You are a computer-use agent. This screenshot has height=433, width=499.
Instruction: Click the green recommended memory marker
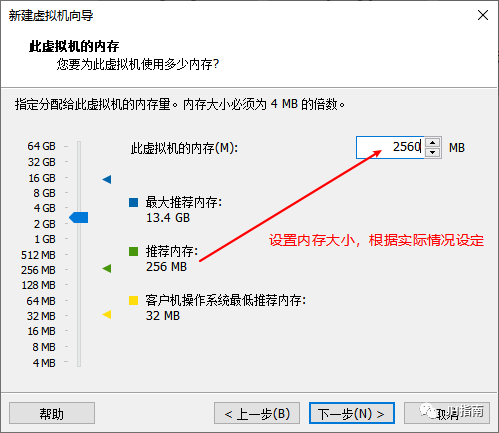pos(107,268)
